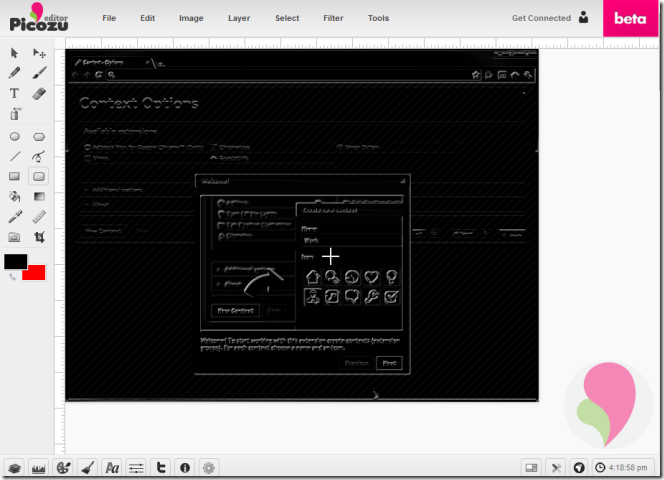Open the File menu
This screenshot has height=480, width=664.
point(109,18)
